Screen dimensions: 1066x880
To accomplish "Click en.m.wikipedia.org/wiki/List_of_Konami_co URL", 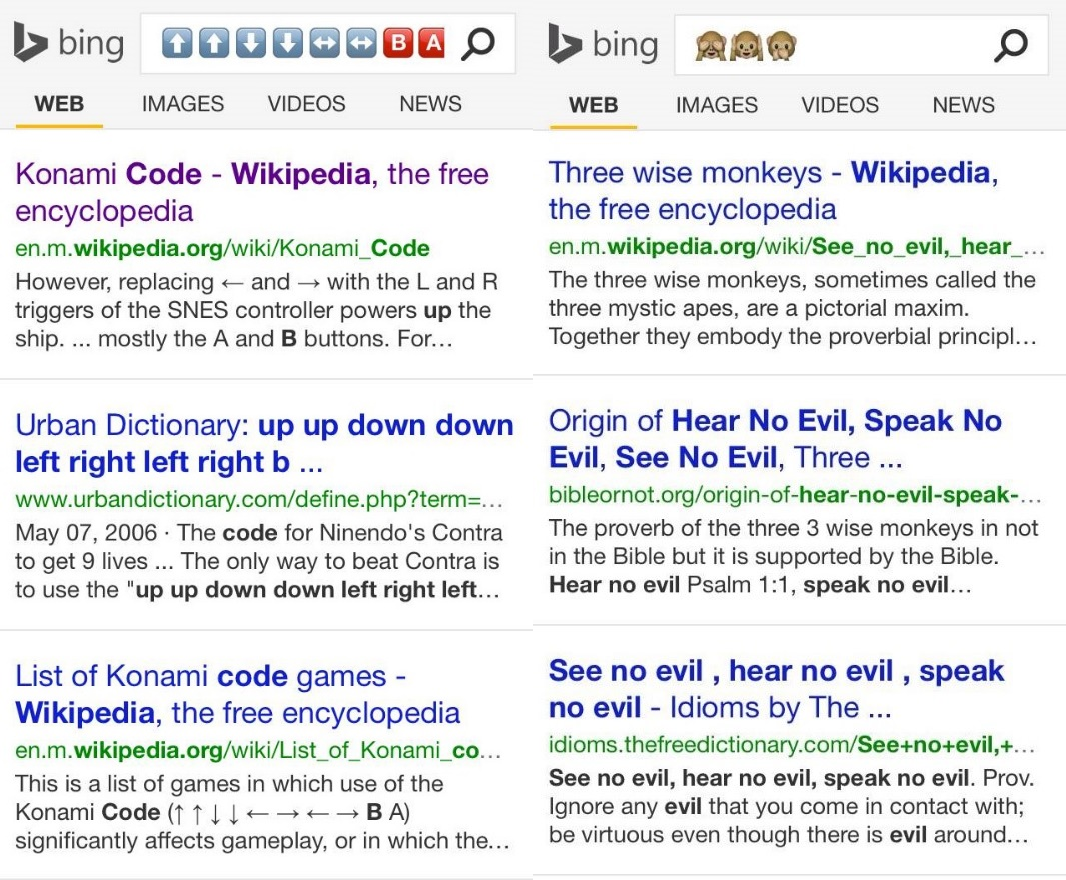I will [x=258, y=751].
